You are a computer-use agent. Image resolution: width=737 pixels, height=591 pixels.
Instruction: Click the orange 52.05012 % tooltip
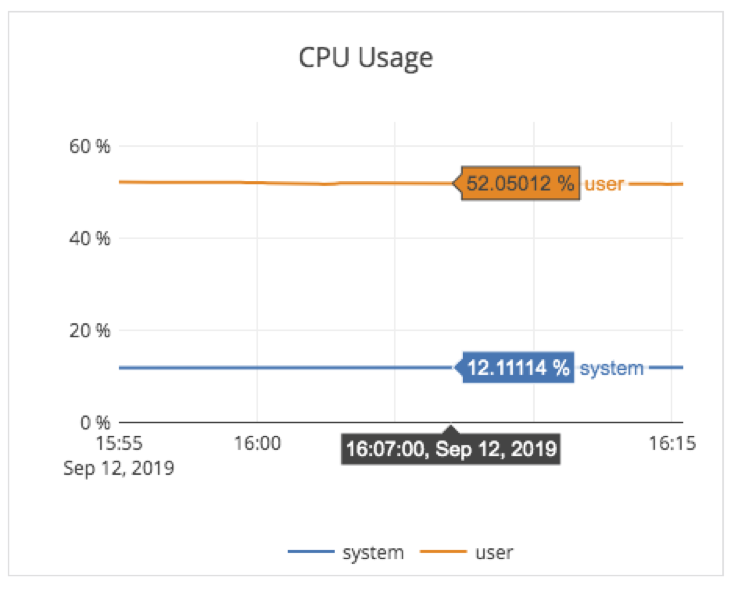point(520,184)
